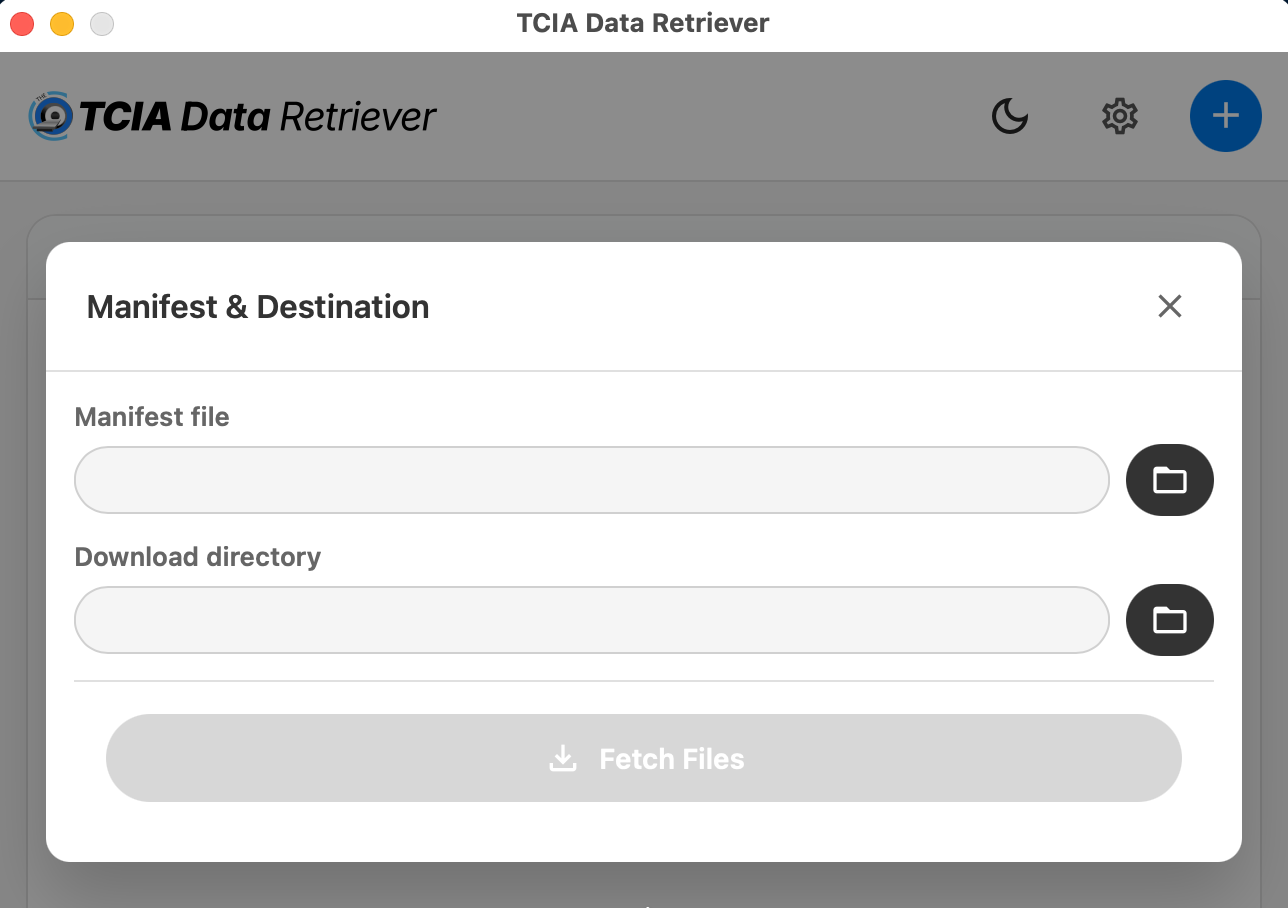
Task: Click the Manifest & Destination heading
Action: [258, 306]
